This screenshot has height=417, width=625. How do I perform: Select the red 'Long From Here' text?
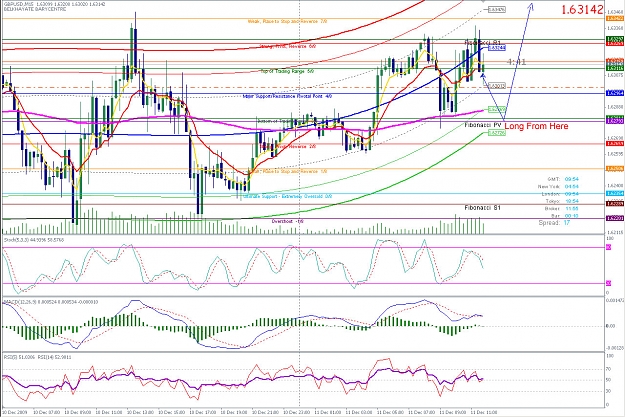536,126
